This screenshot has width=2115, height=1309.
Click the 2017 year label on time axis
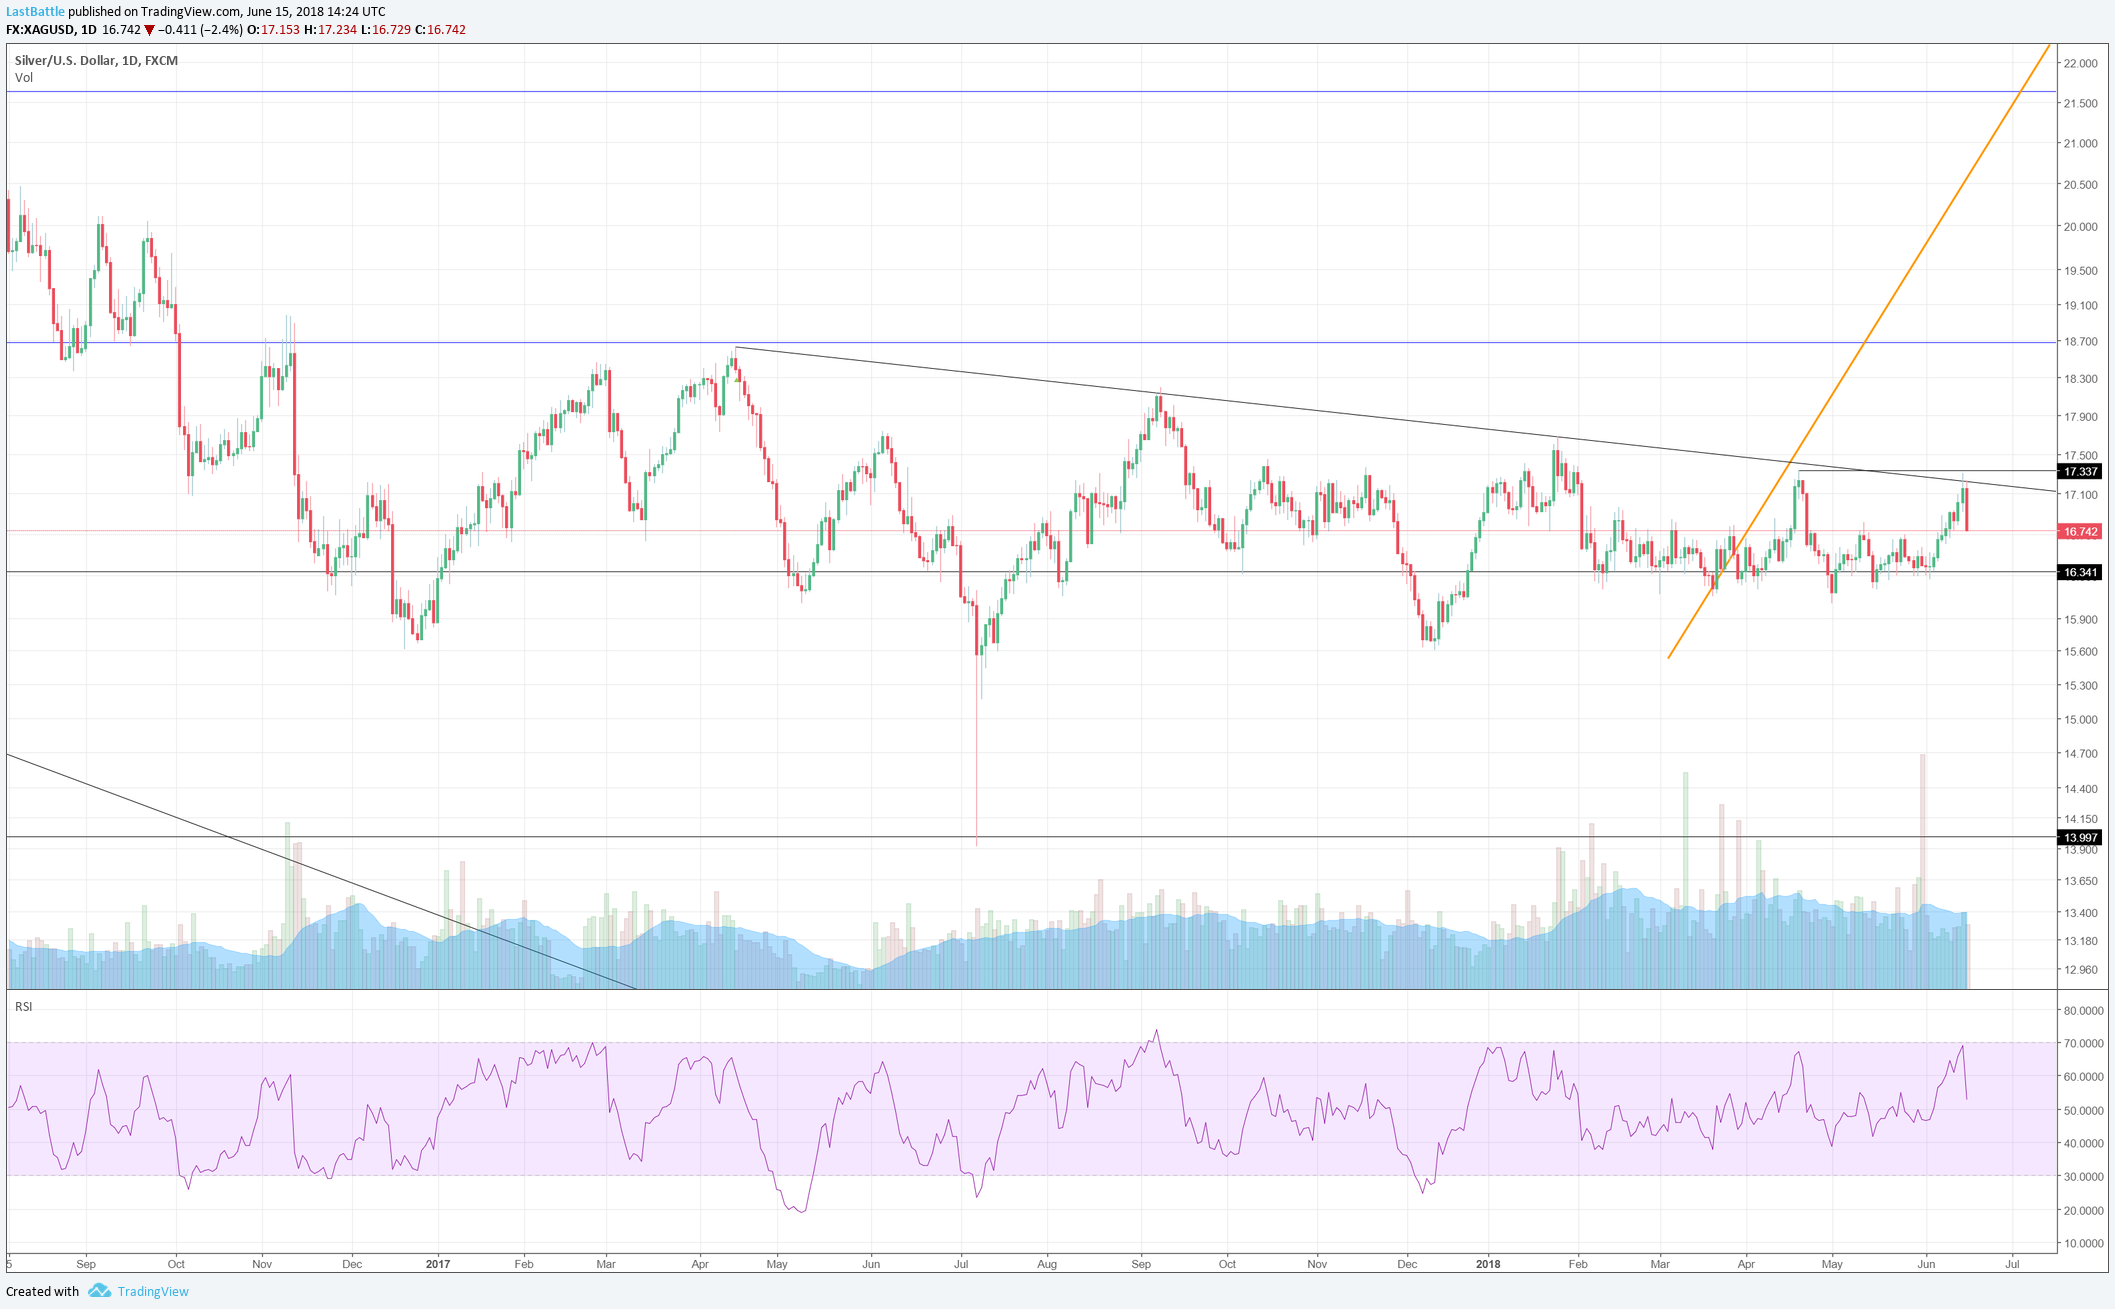point(438,1264)
